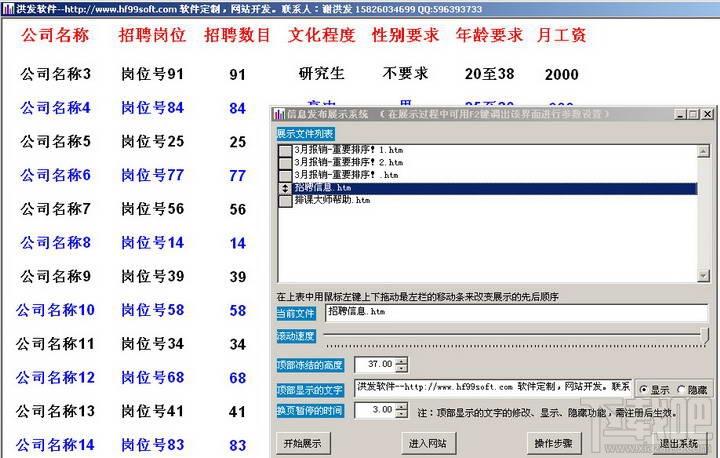This screenshot has width=720, height=458.
Task: Click the 展示文件列表 label
Action: (305, 134)
